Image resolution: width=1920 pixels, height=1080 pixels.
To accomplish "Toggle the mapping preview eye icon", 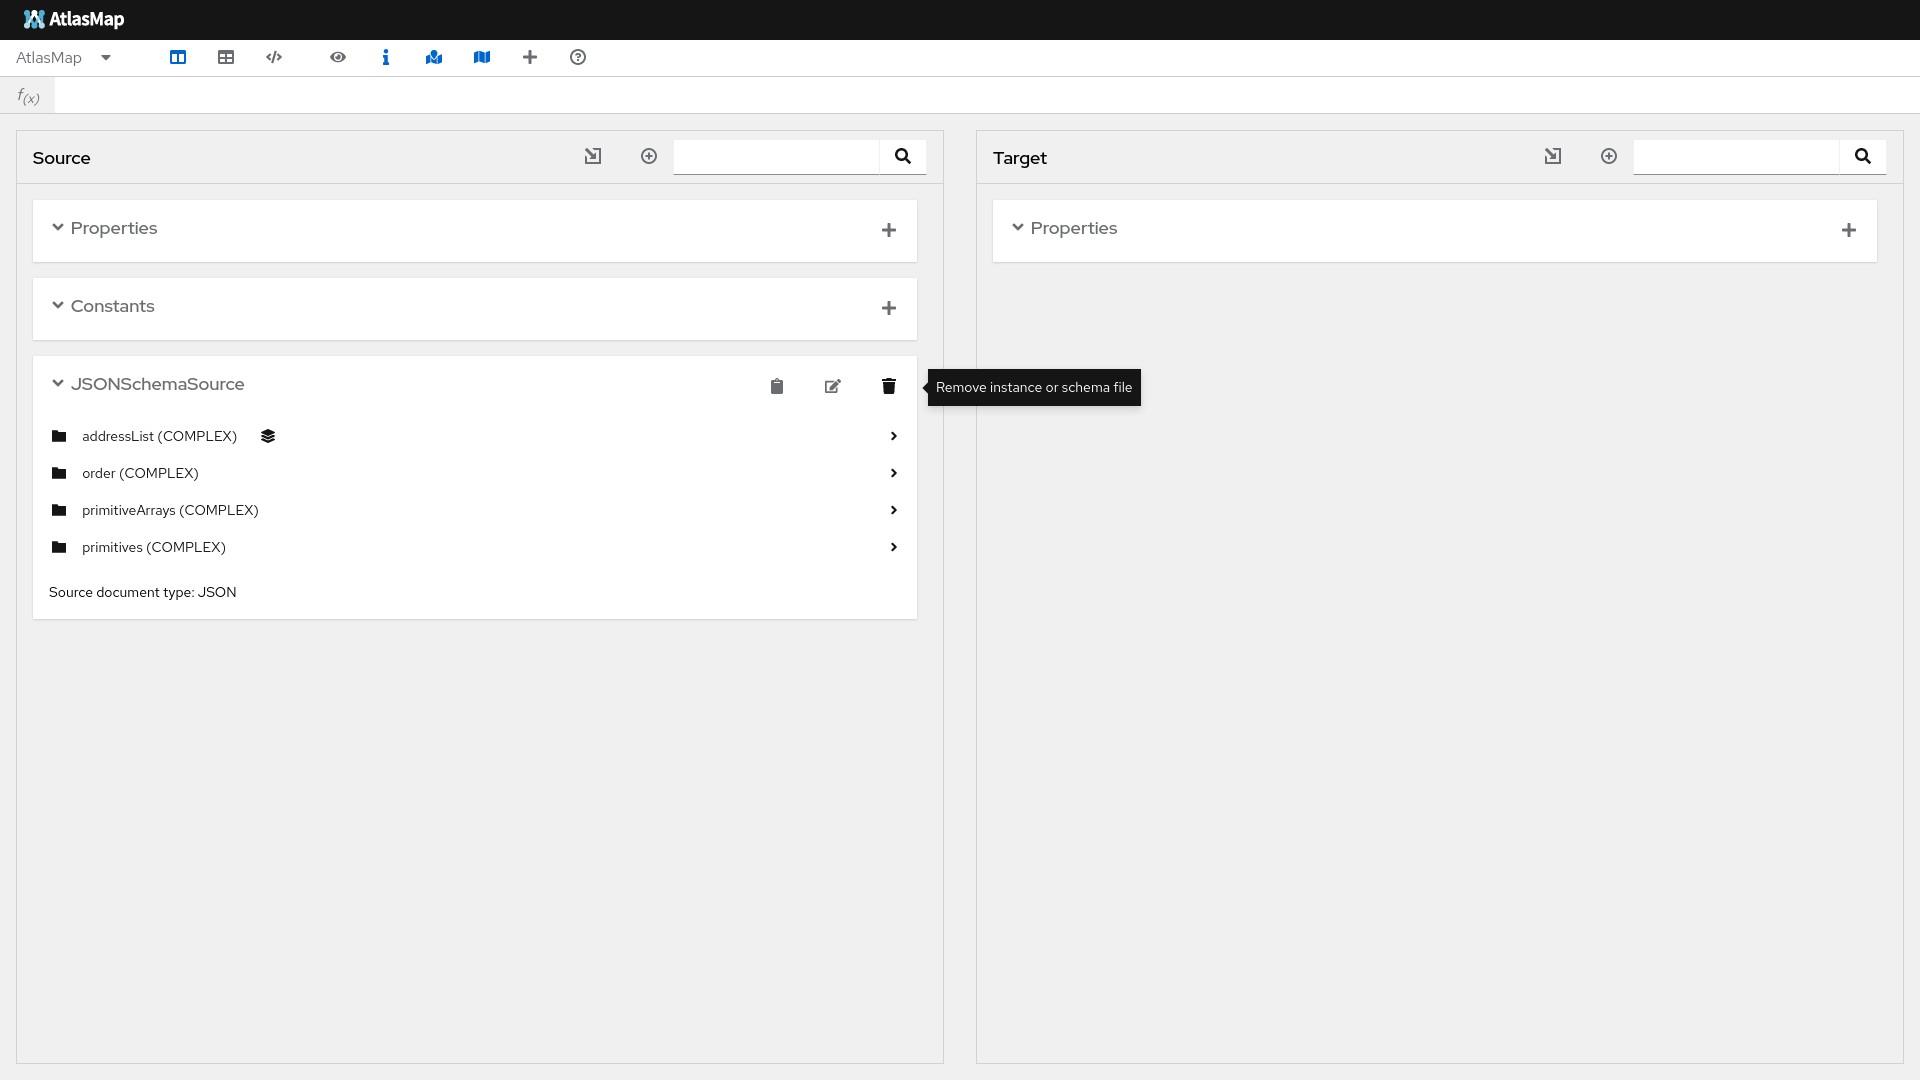I will (x=337, y=57).
